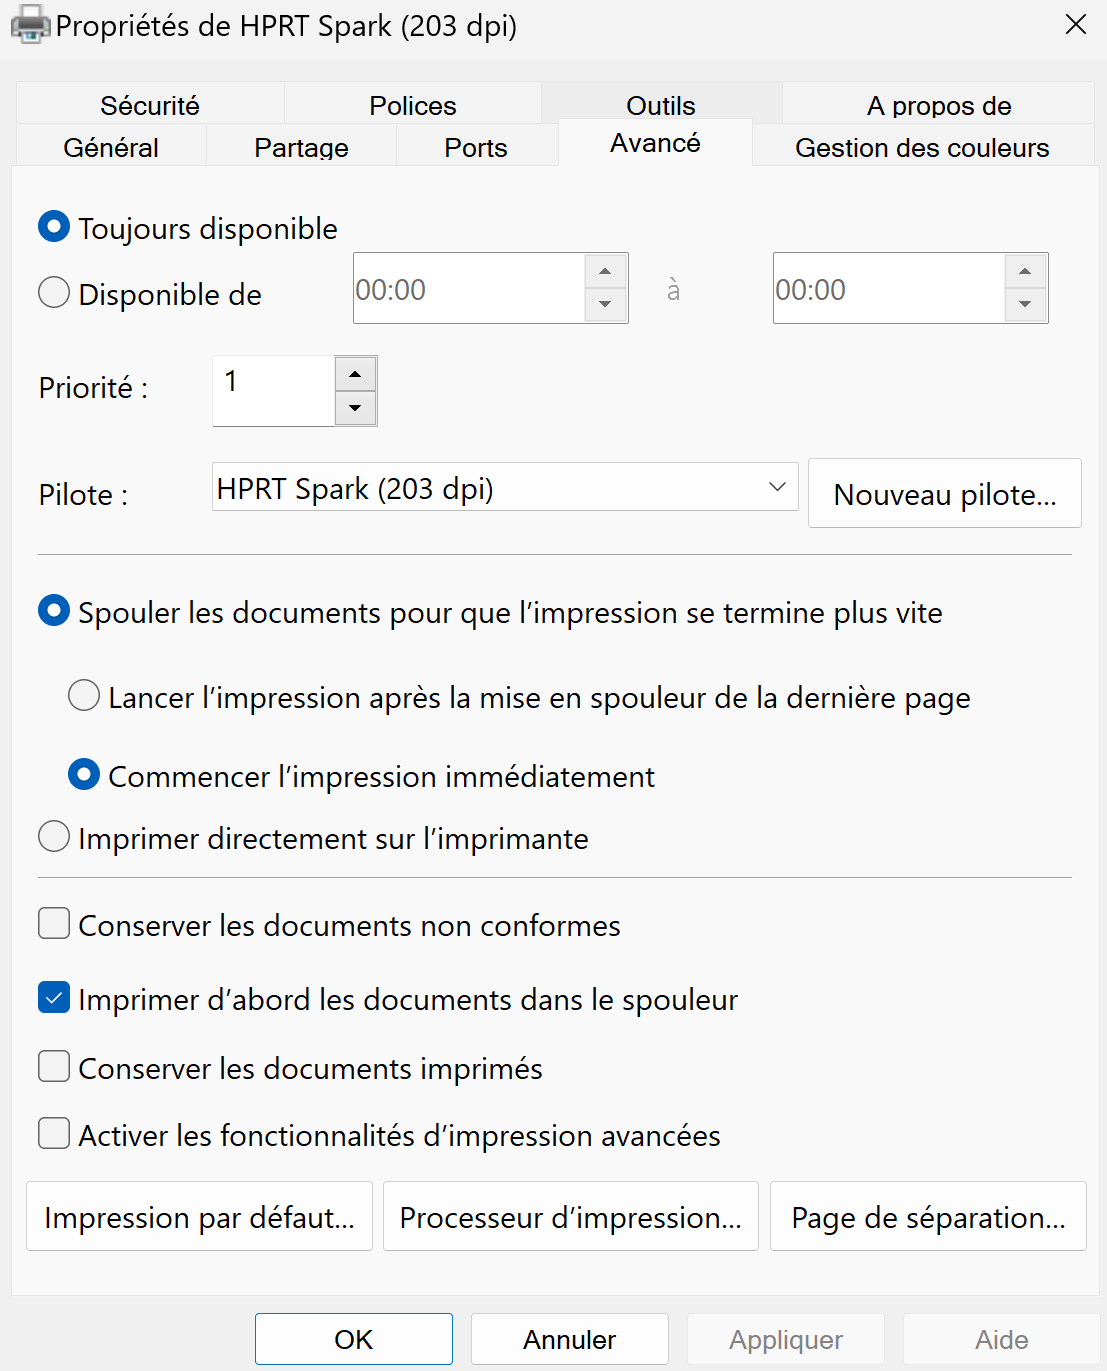
Task: Open the Sécurité tab
Action: coord(150,105)
